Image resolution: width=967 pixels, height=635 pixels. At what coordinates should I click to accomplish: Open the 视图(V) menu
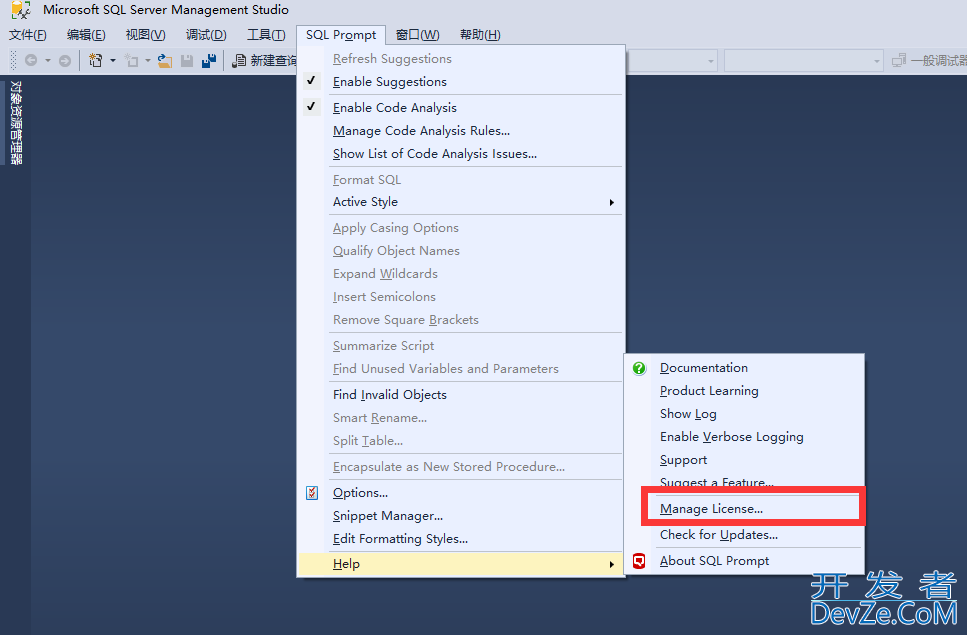[x=146, y=35]
